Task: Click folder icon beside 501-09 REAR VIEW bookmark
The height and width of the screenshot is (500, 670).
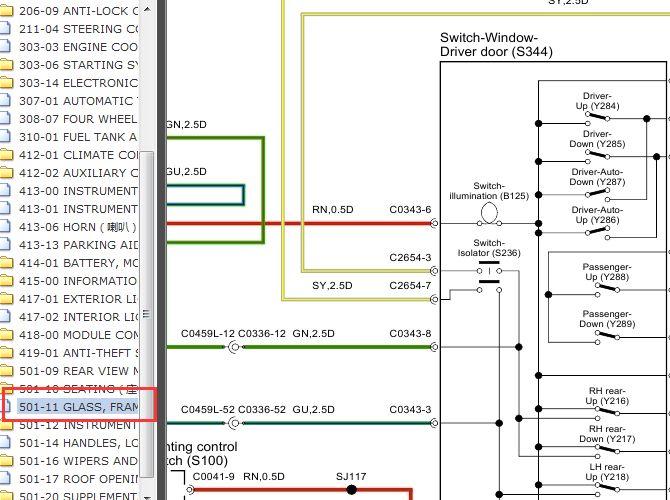Action: coord(6,371)
